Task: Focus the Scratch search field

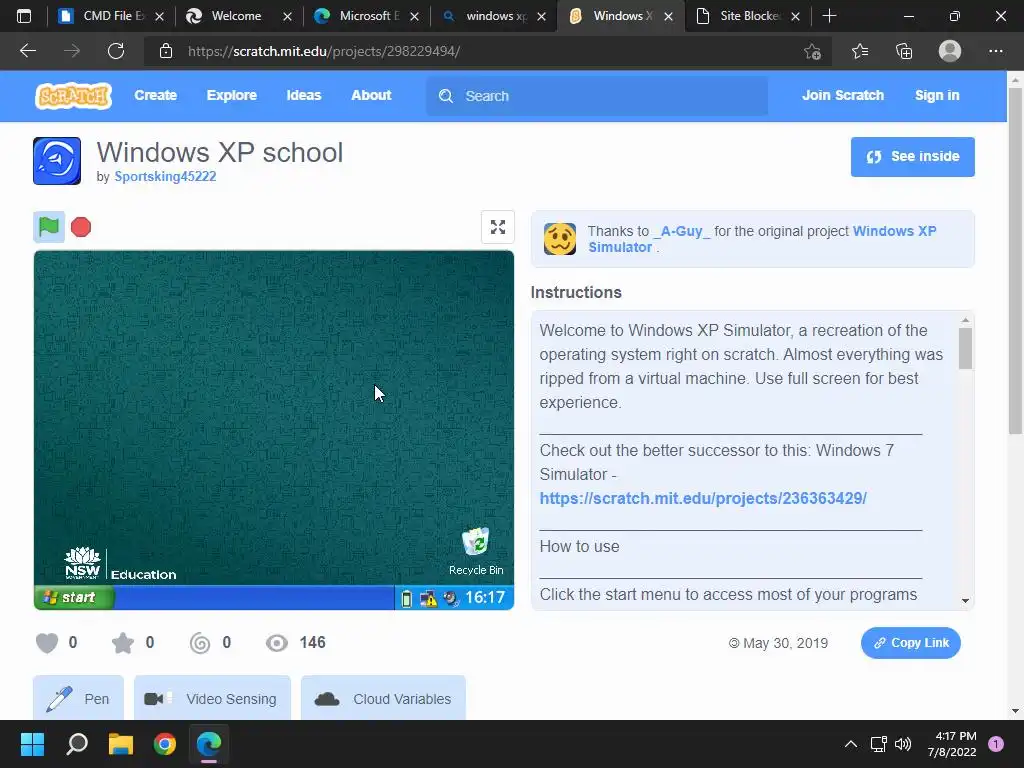Action: [597, 96]
